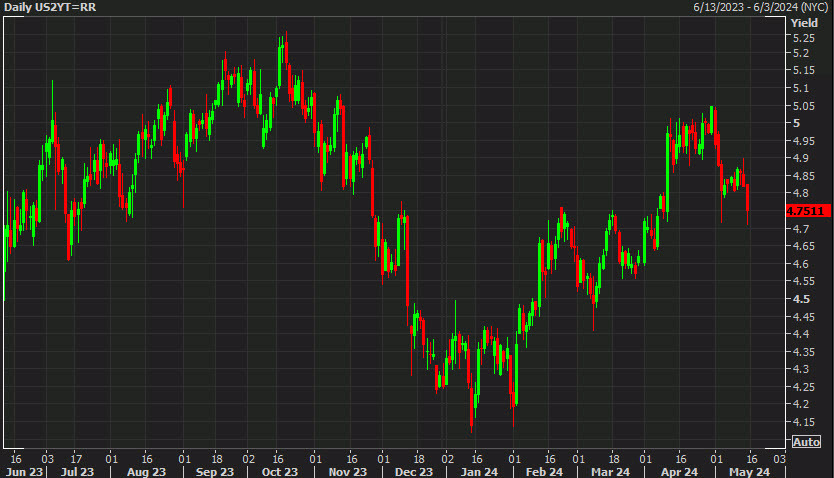
Task: Click the Daily US2YT=RR chart title
Action: [x=50, y=7]
